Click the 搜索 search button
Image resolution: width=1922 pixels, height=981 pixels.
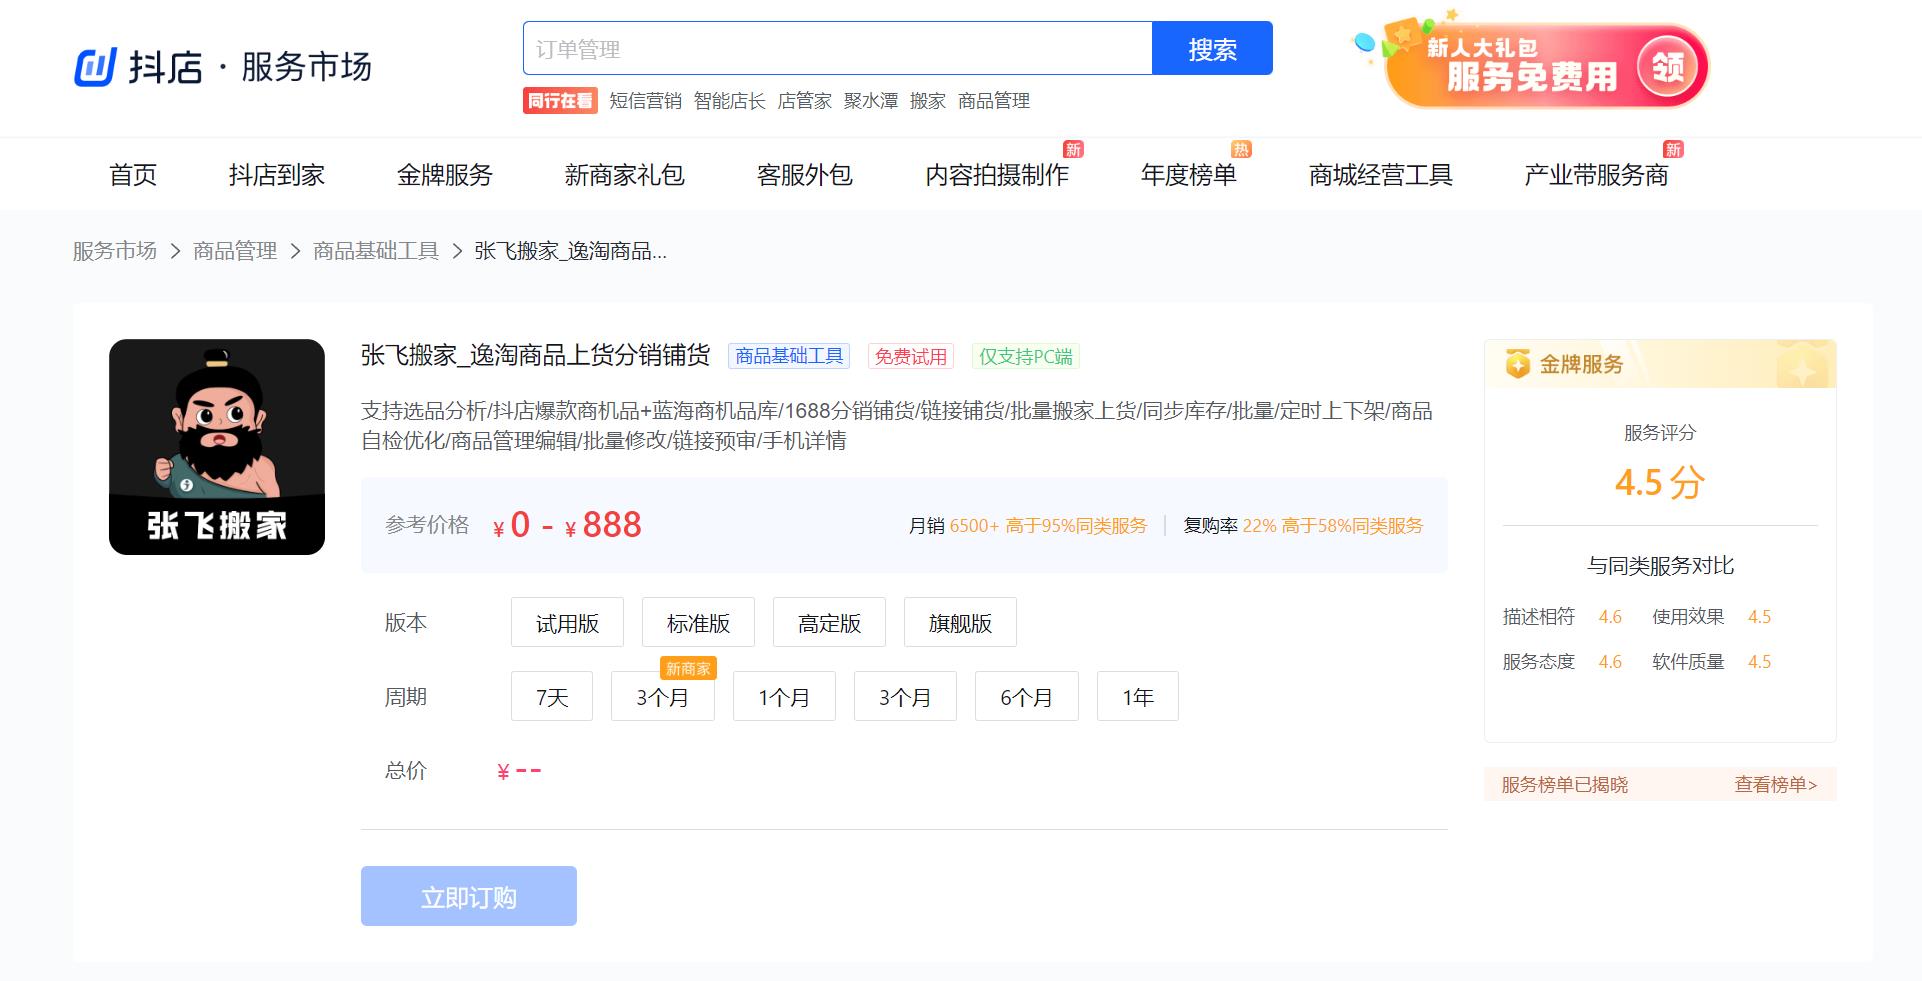pos(1212,47)
